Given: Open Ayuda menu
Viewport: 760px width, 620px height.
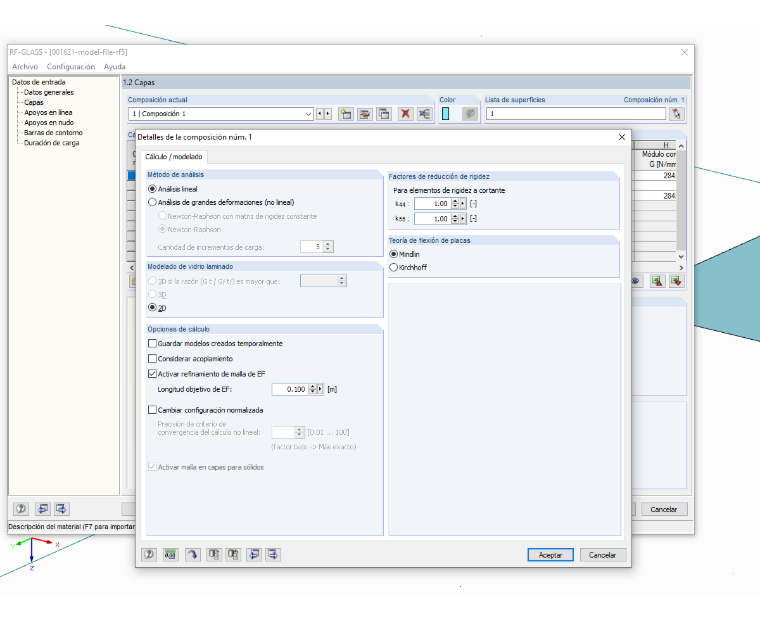Looking at the screenshot, I should 114,66.
